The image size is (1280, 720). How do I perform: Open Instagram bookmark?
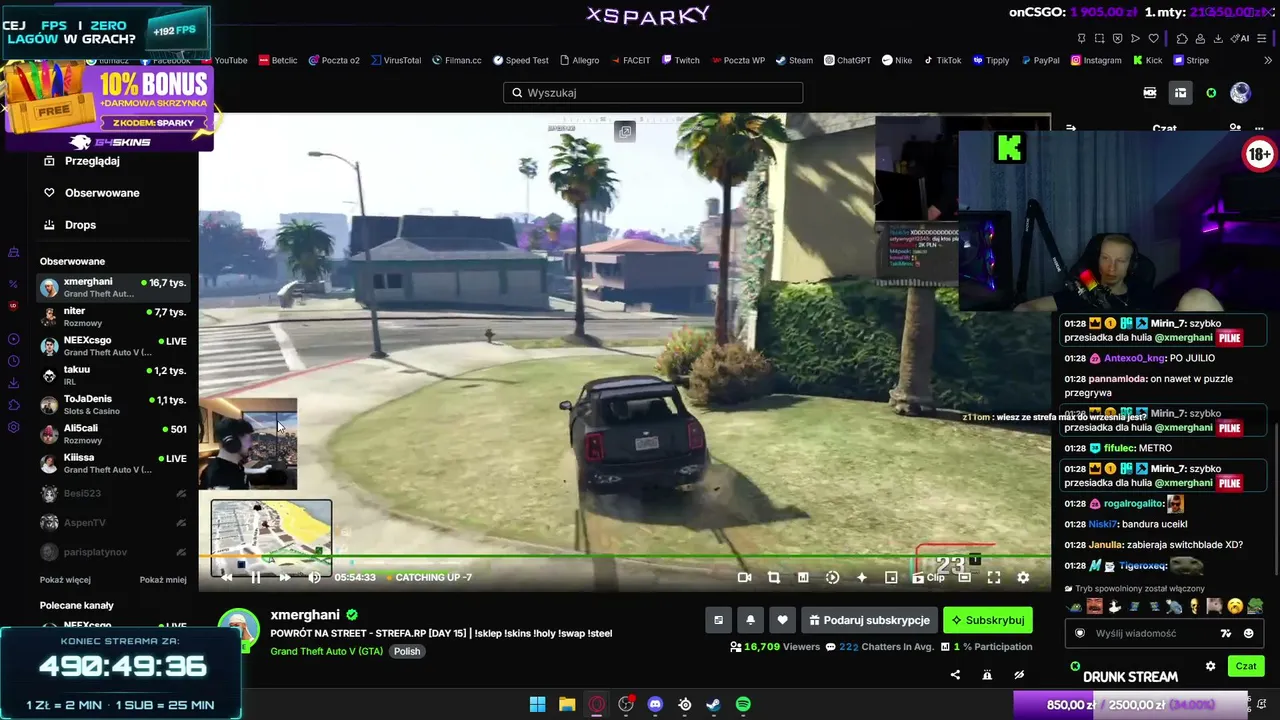(1096, 60)
